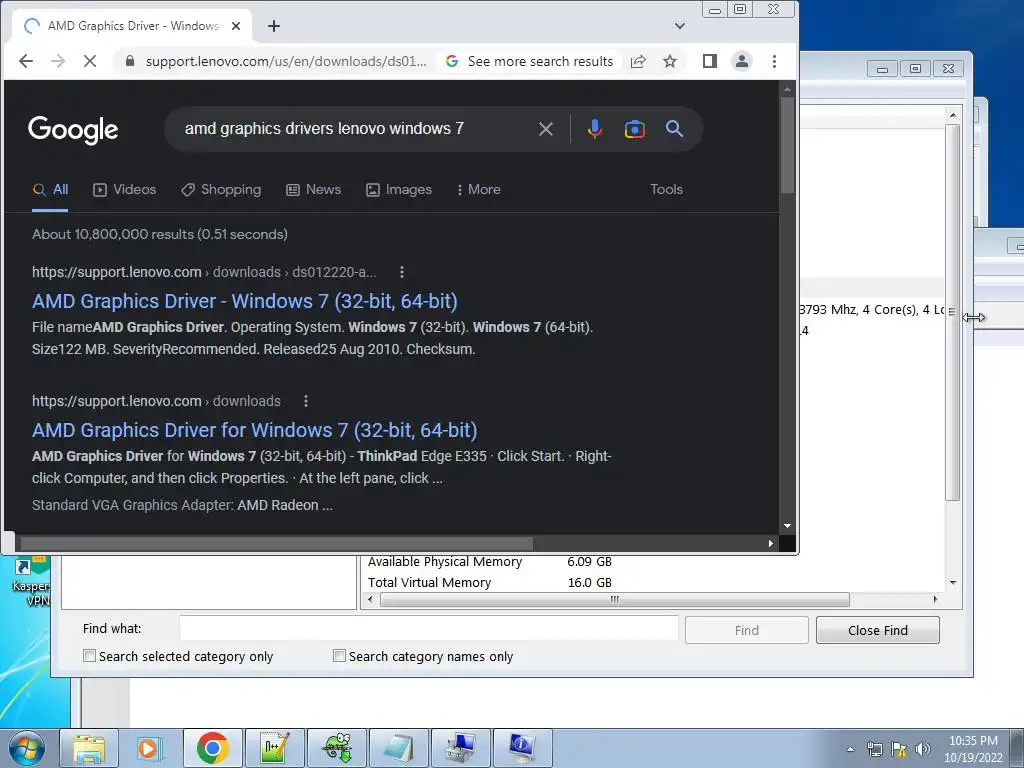Open Windows Explorer from the taskbar
This screenshot has width=1024, height=768.
tap(89, 748)
